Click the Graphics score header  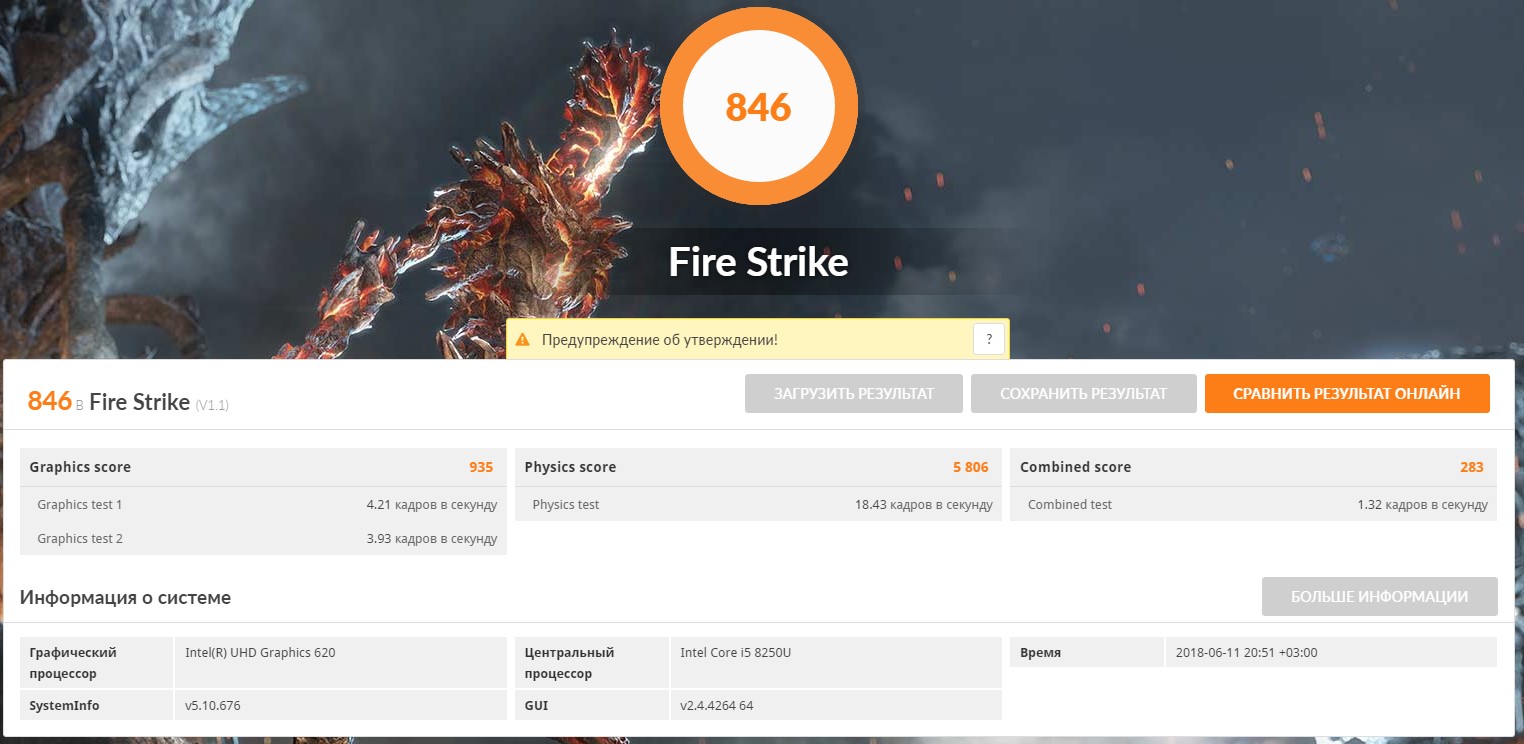(80, 467)
